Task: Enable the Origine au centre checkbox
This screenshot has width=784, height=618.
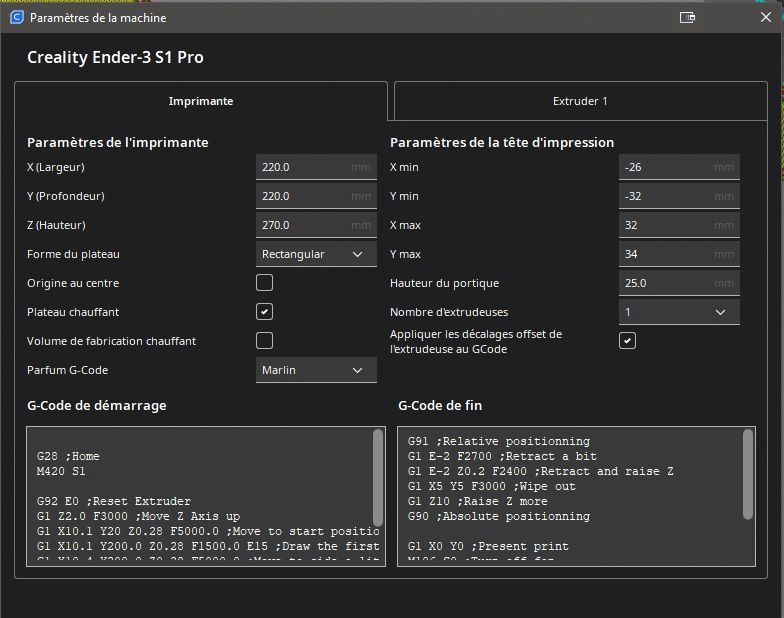Action: click(264, 282)
